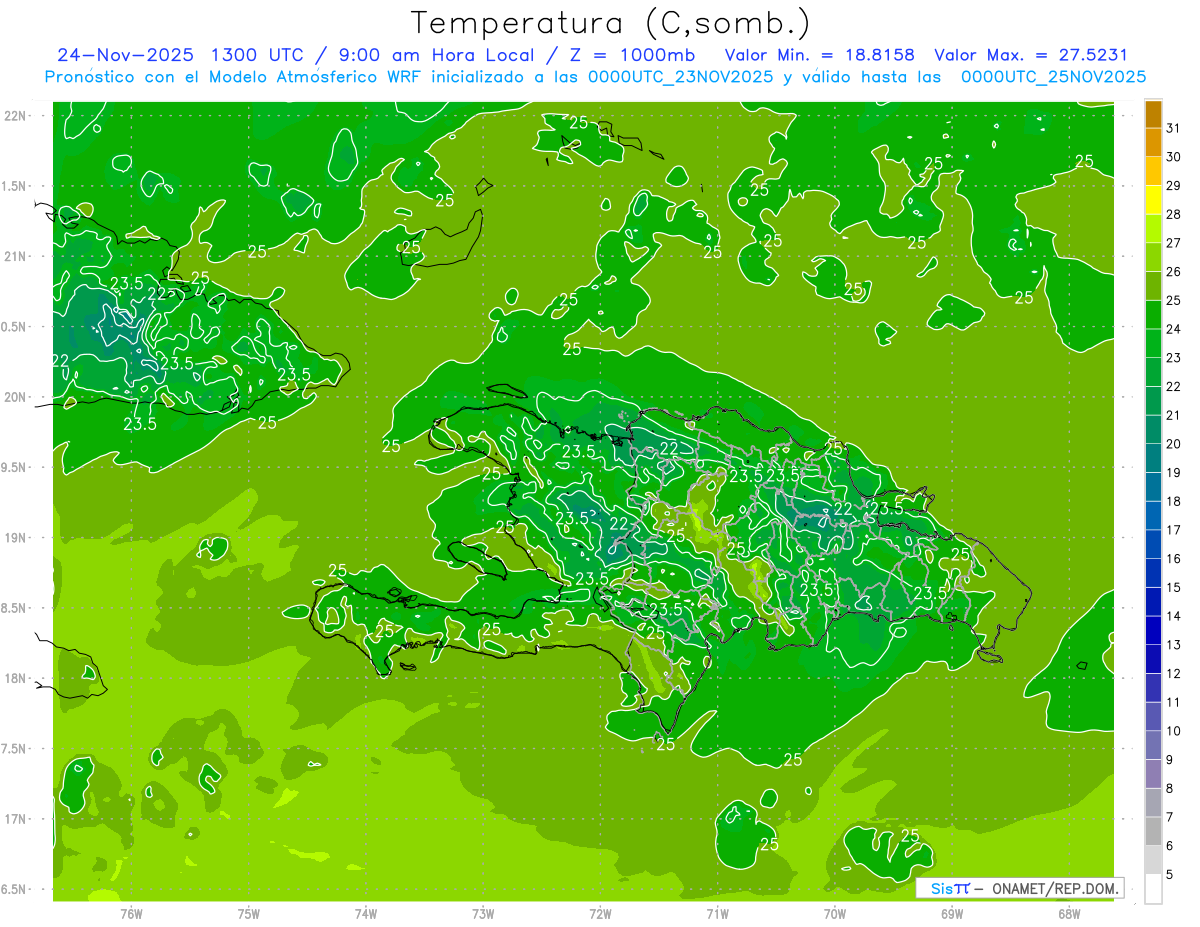Click the '20N' latitude axis label
Viewport: 1200px width, 927px height.
[15, 398]
